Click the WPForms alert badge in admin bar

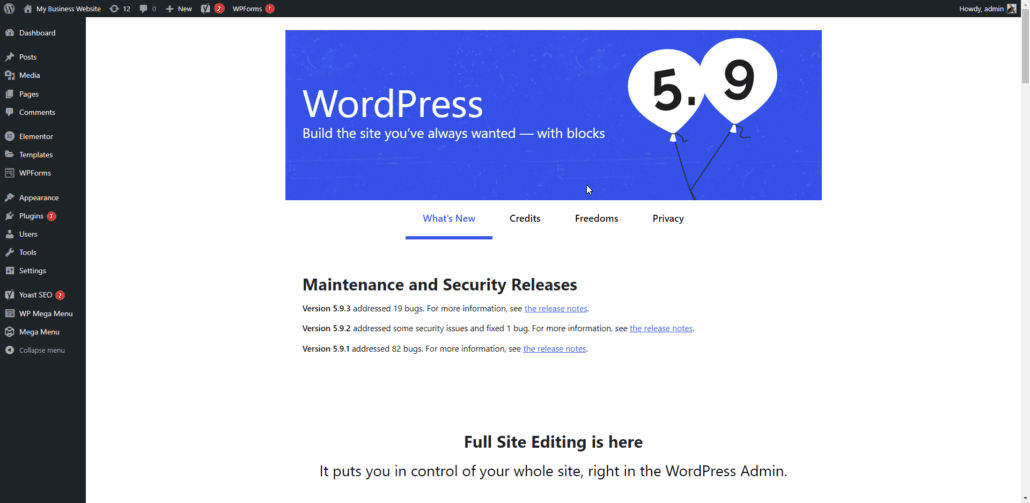point(270,9)
